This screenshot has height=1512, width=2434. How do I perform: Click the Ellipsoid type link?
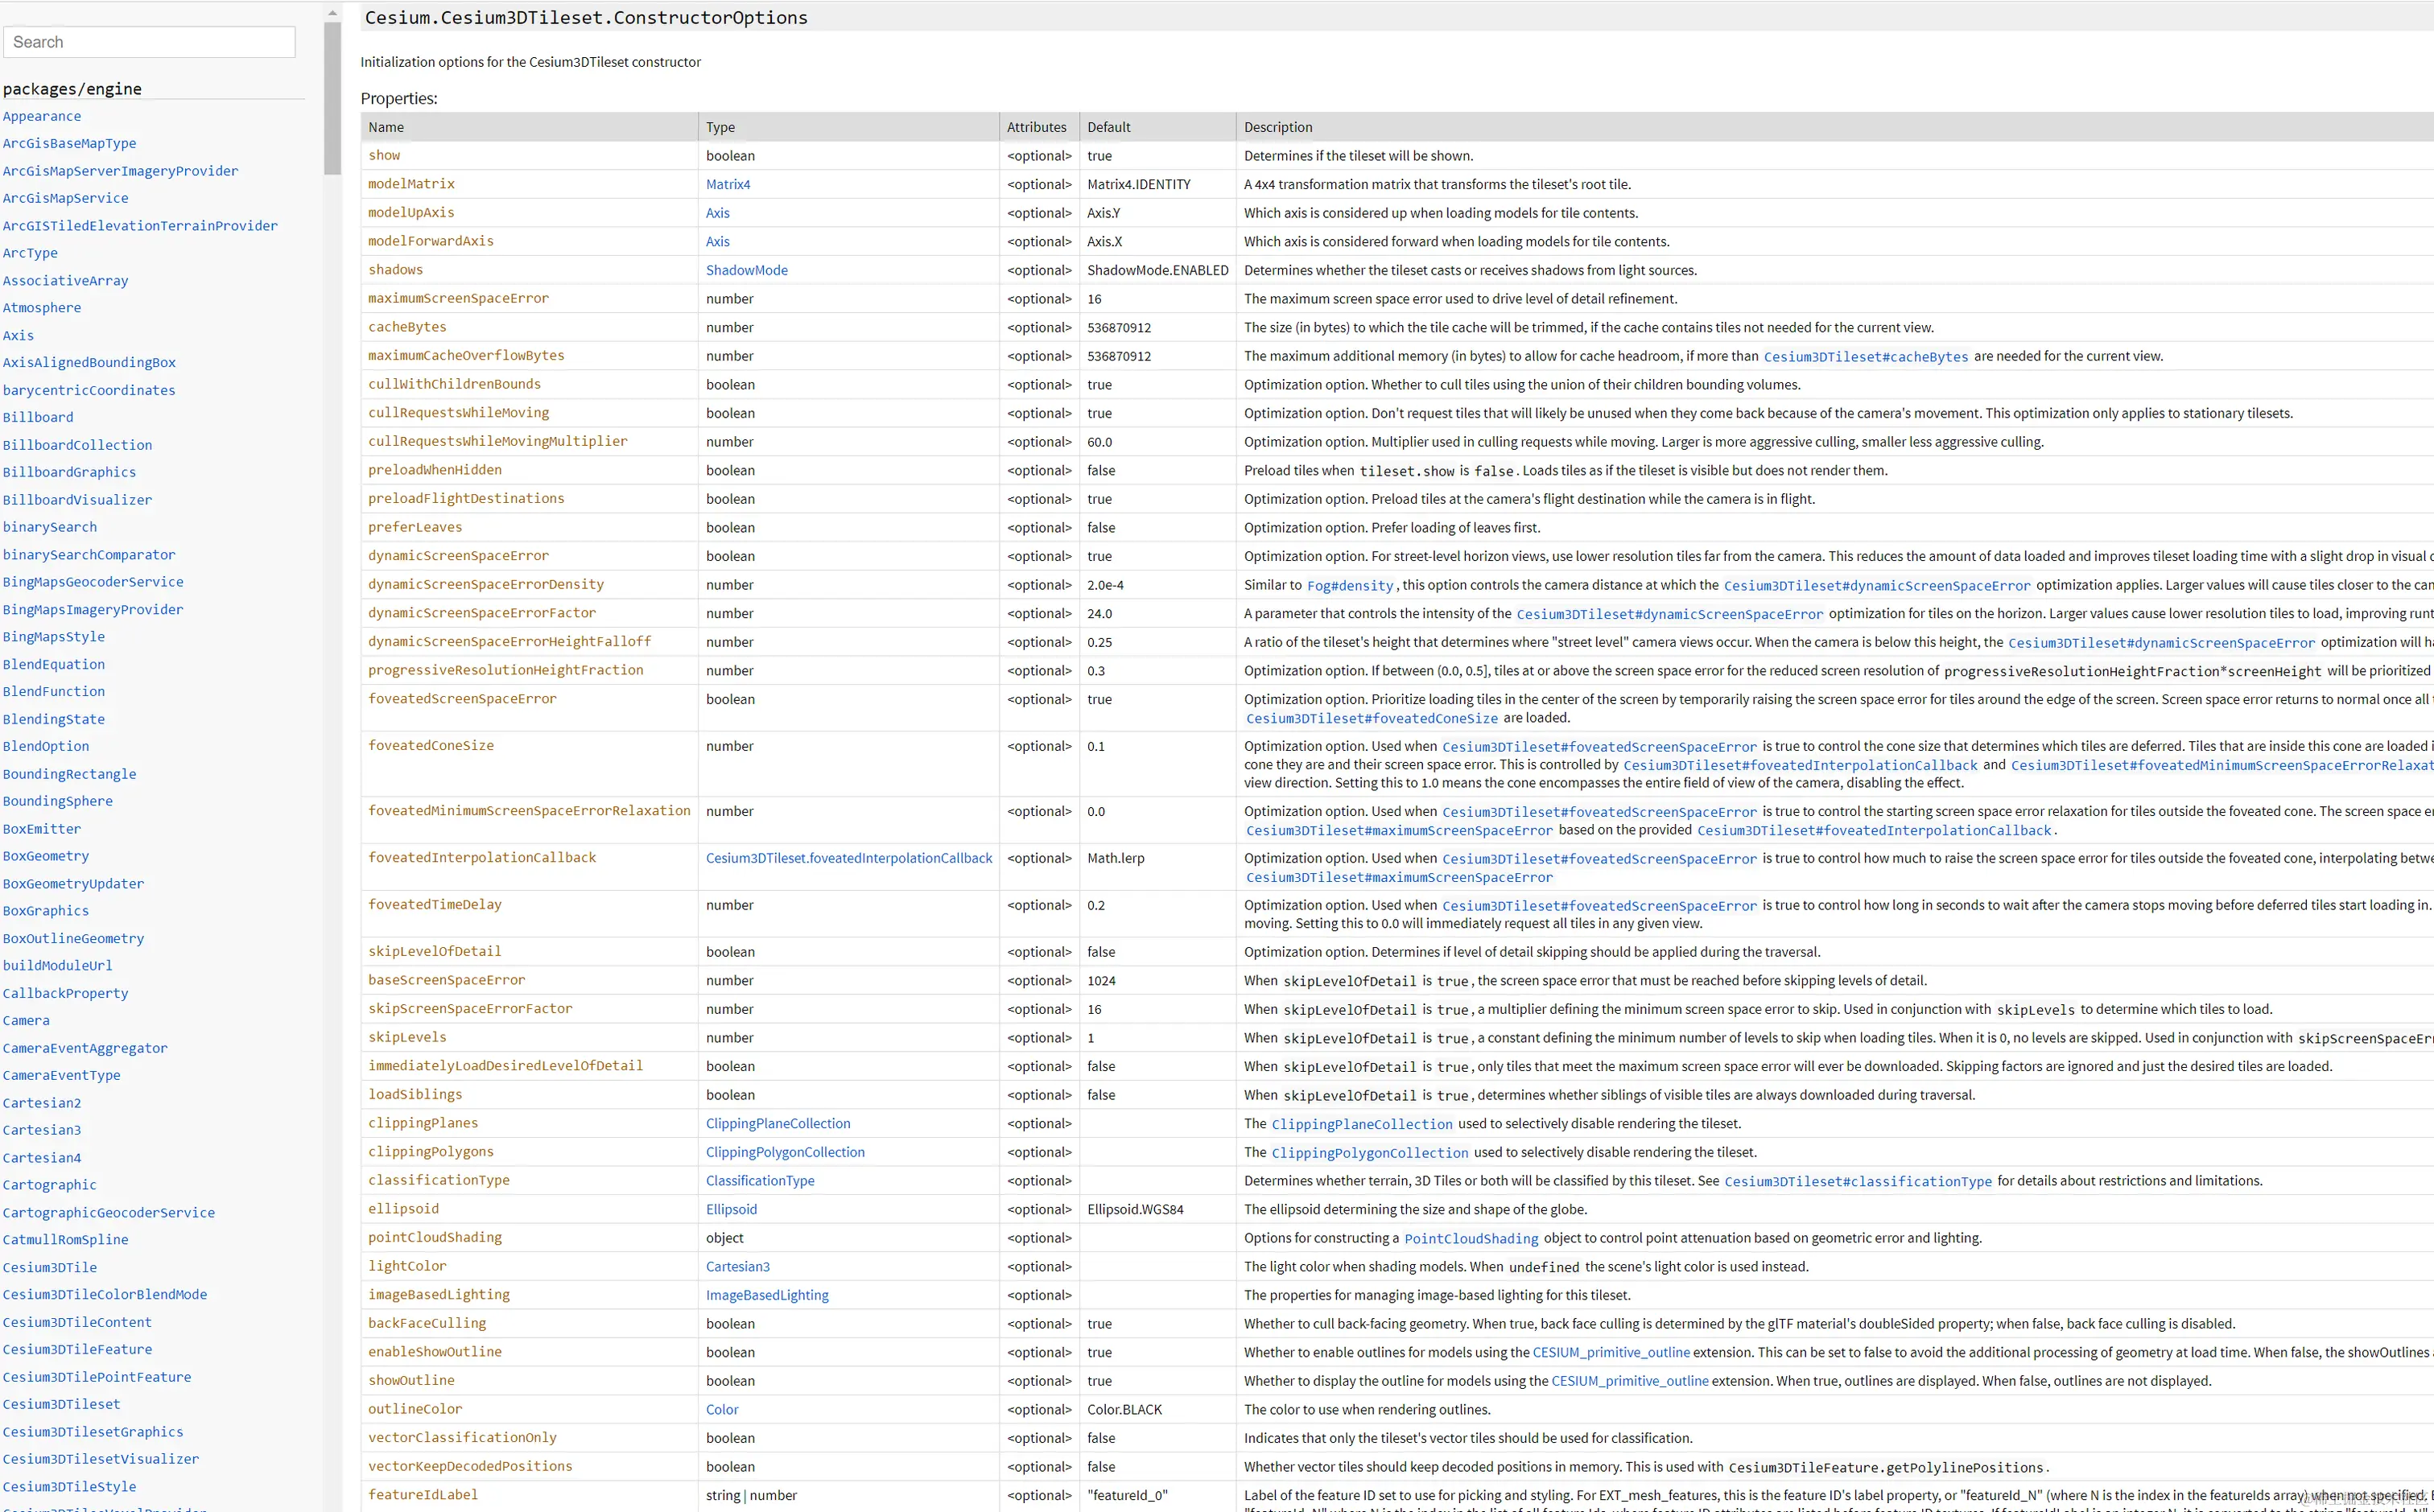(x=731, y=1209)
